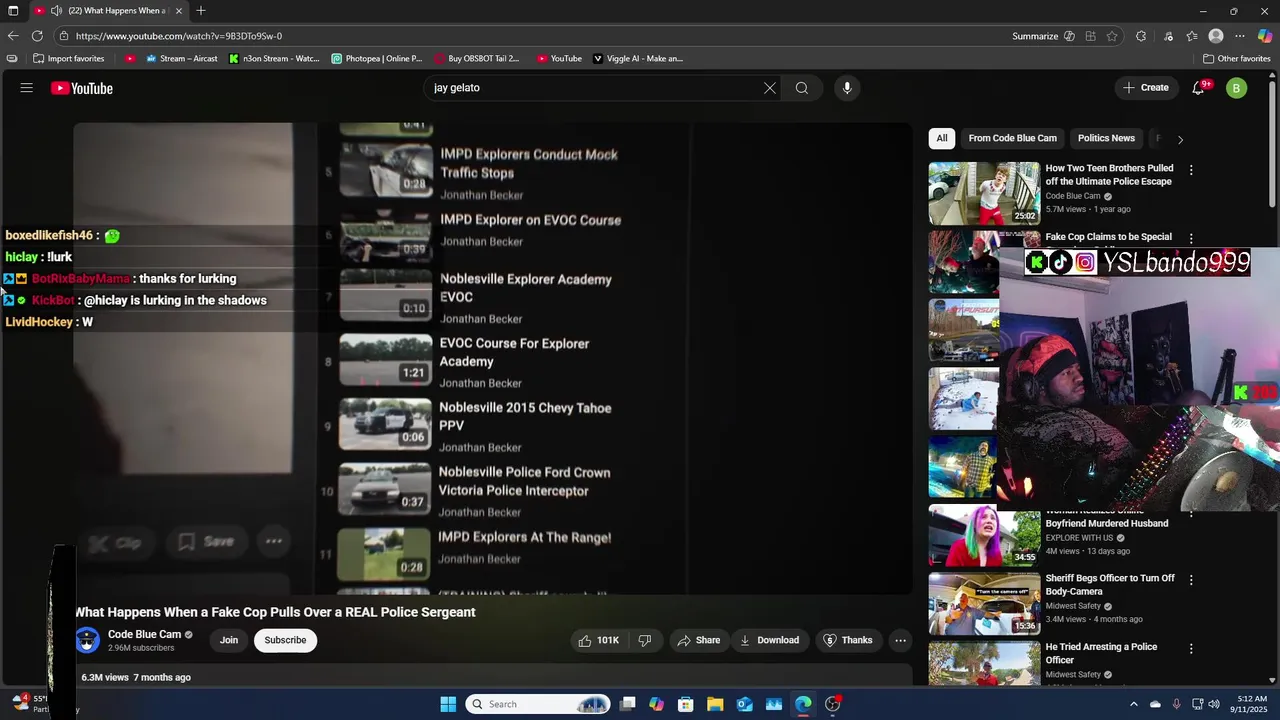1280x720 pixels.
Task: Open options for Boyfriend Murdered Husband video
Action: [x=1191, y=513]
